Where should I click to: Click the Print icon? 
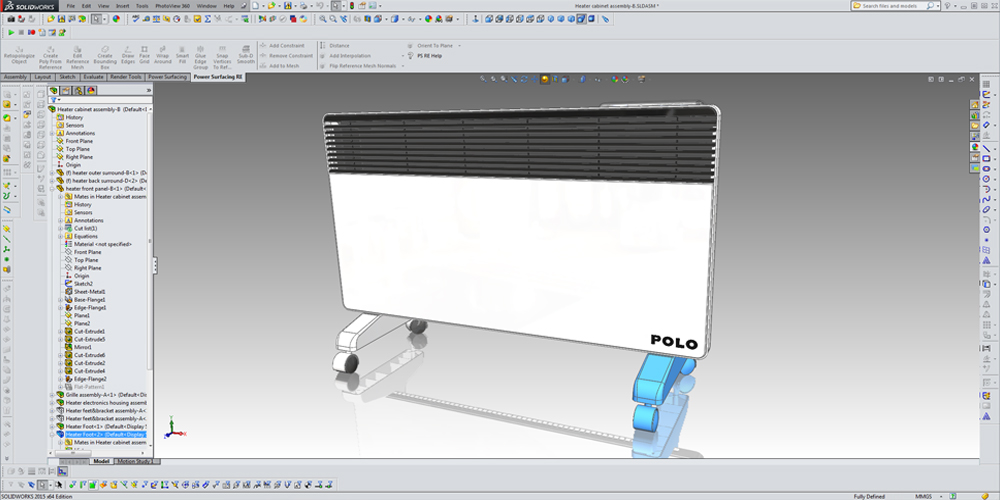(x=304, y=6)
